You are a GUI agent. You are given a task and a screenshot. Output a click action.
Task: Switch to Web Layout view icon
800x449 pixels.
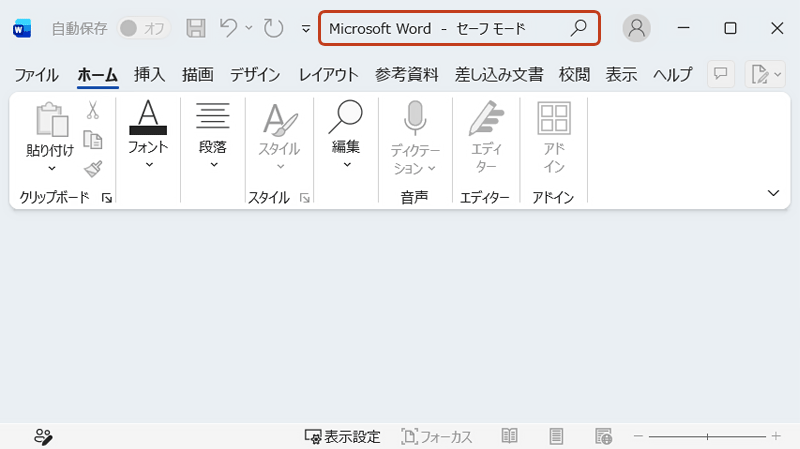(603, 436)
